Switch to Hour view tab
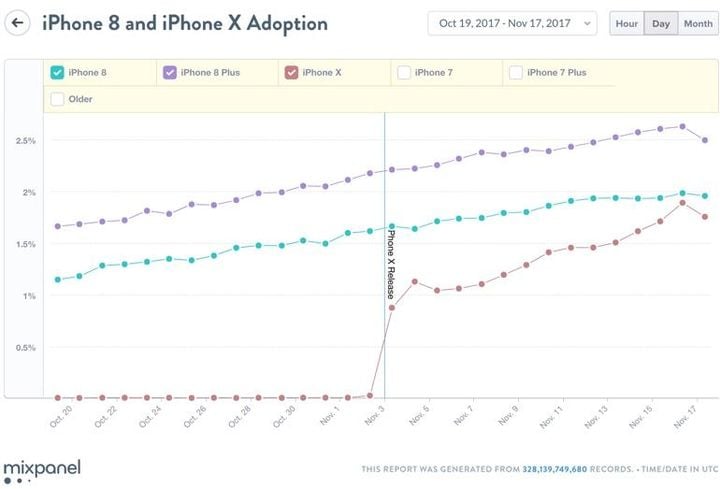This screenshot has height=489, width=720. click(x=626, y=23)
